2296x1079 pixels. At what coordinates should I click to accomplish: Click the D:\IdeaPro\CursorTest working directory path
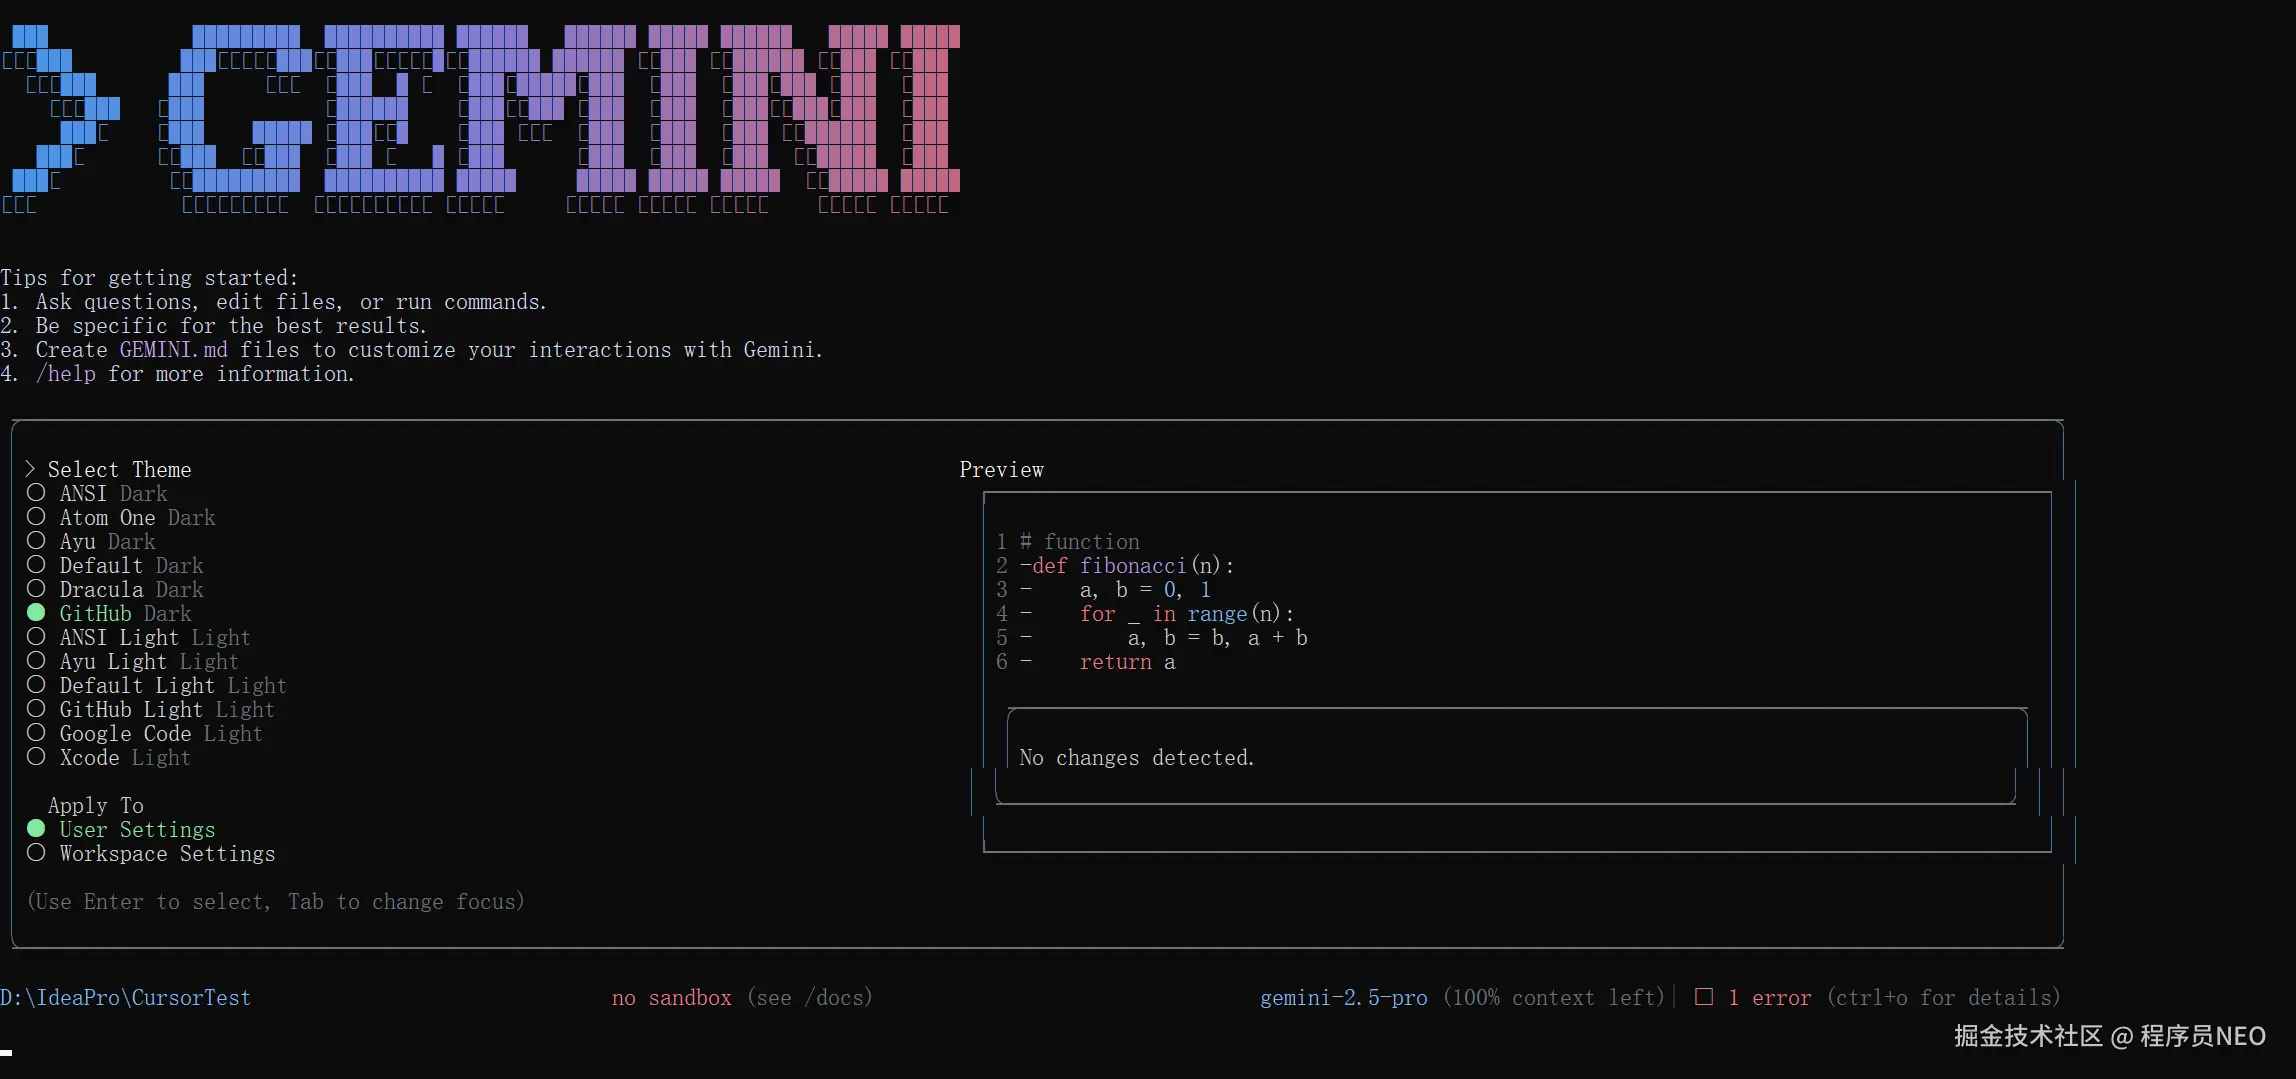coord(126,998)
